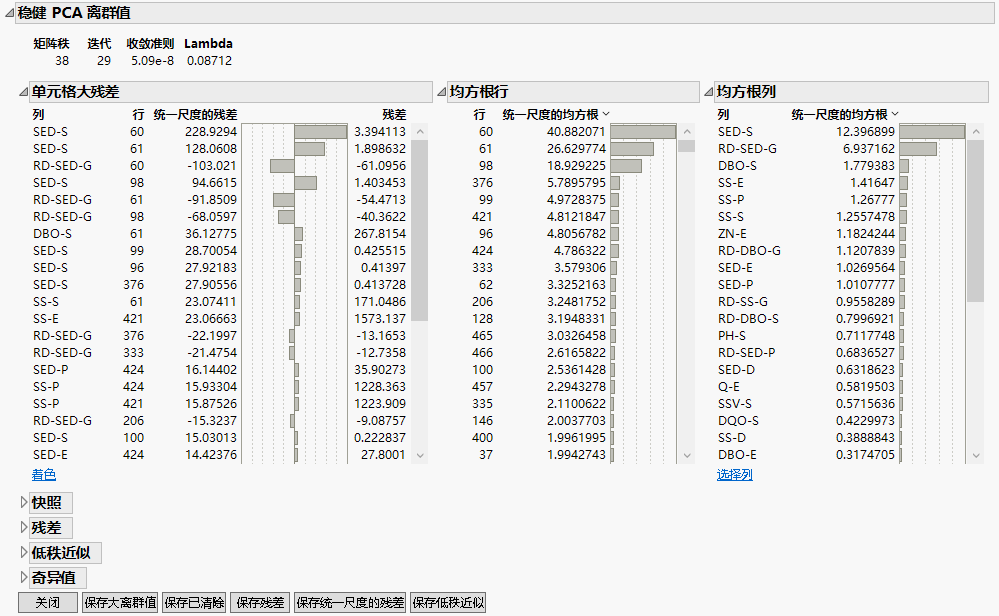Click the SED-P row 424 entry
Image resolution: width=999 pixels, height=616 pixels.
[50, 369]
